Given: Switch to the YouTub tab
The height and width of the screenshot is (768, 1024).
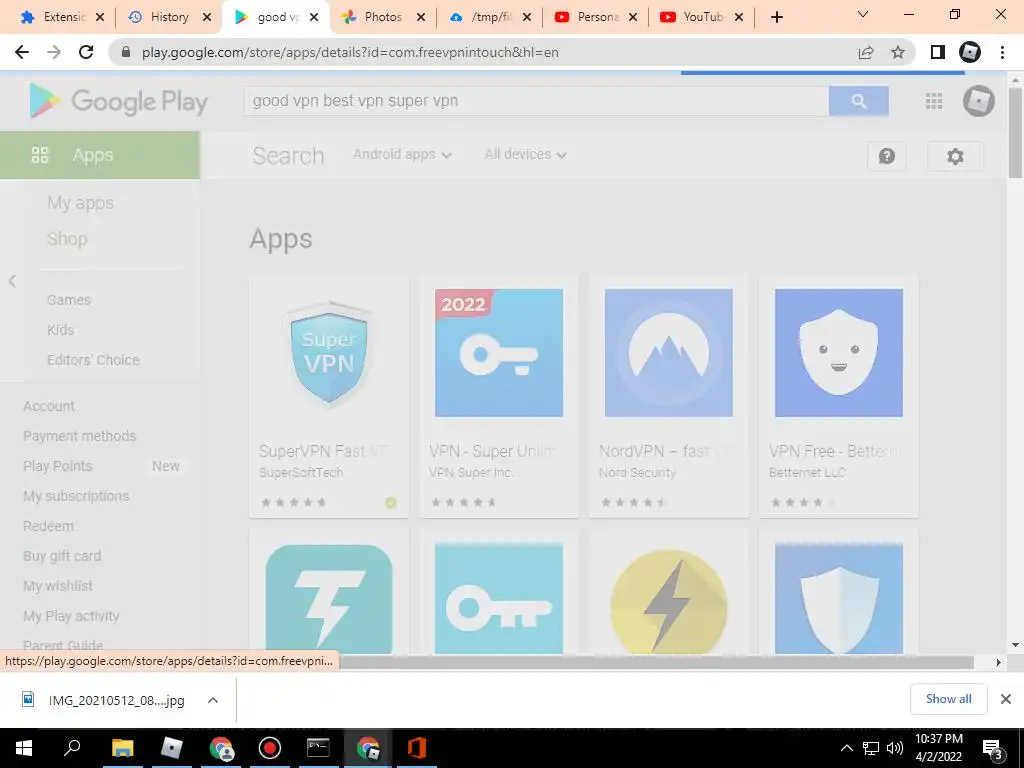Looking at the screenshot, I should pos(701,17).
